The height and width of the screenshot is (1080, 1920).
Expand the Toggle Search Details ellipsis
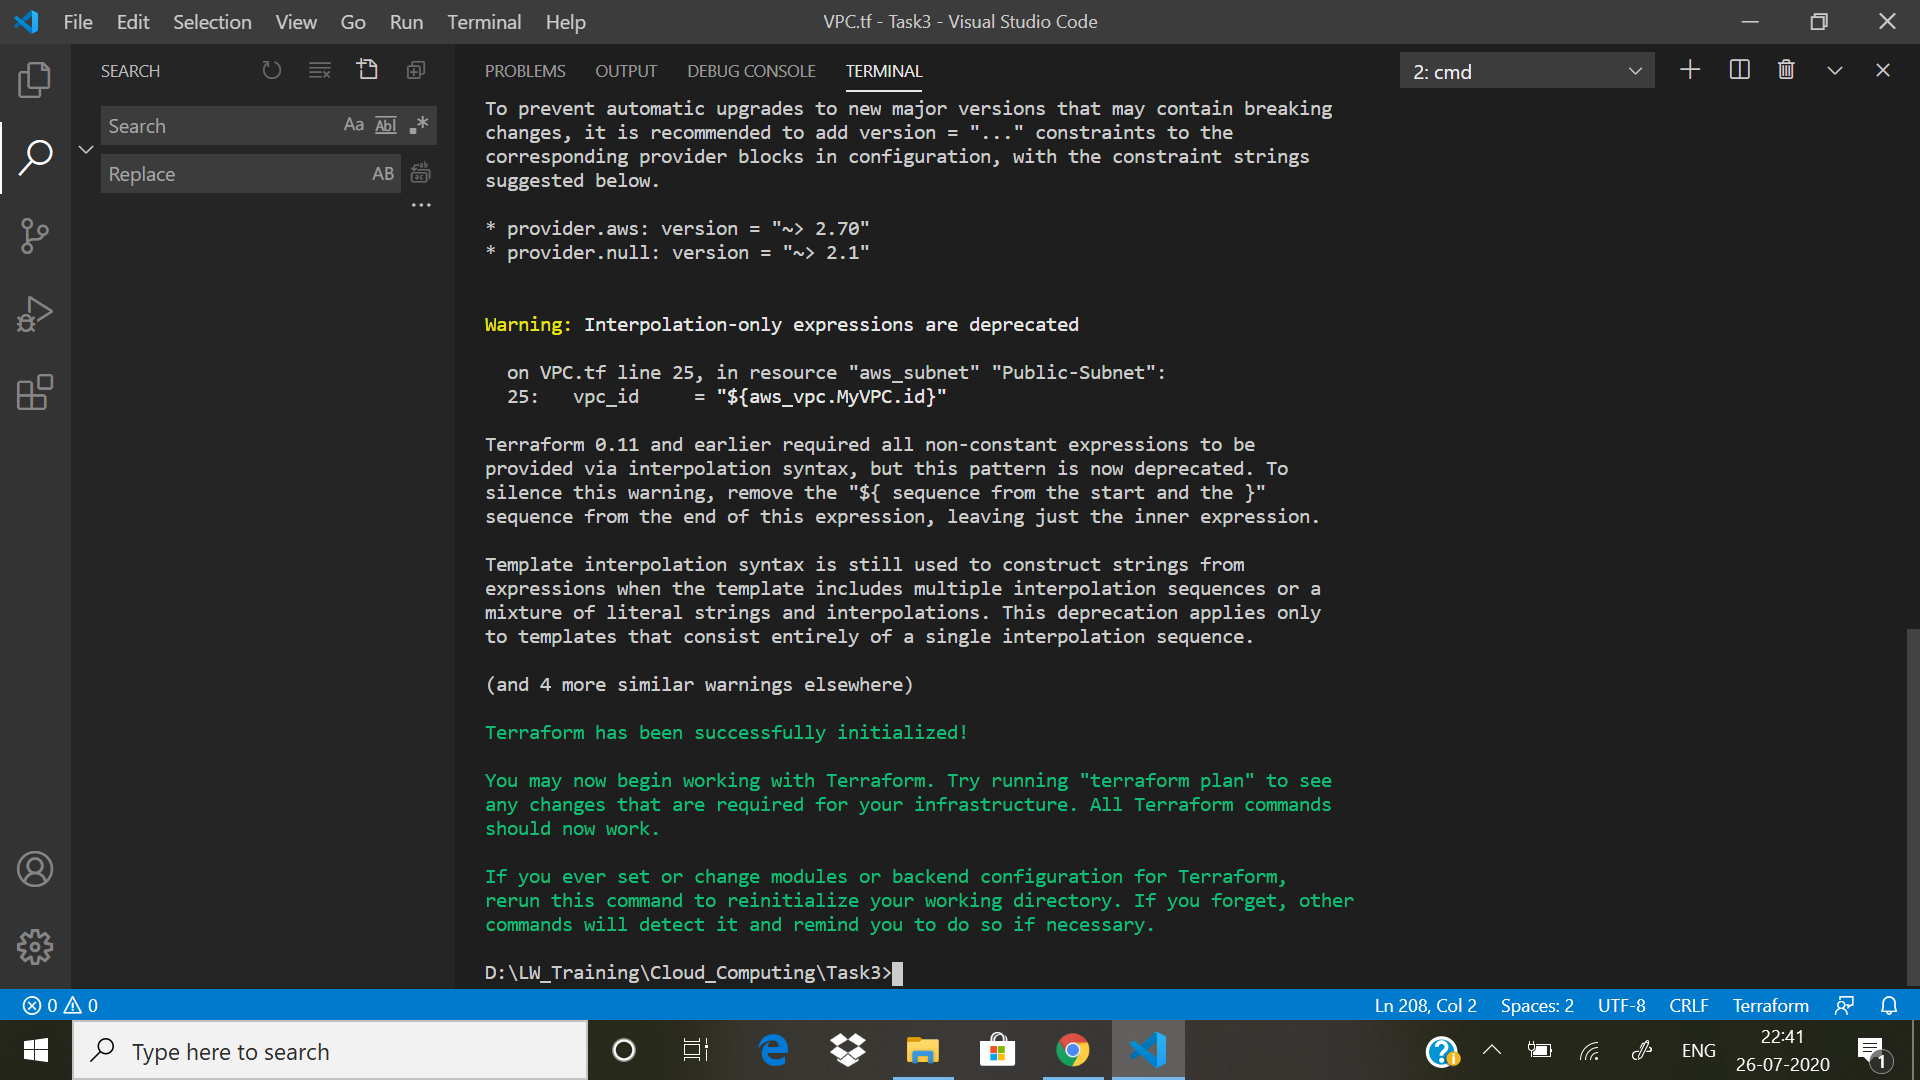(x=421, y=205)
